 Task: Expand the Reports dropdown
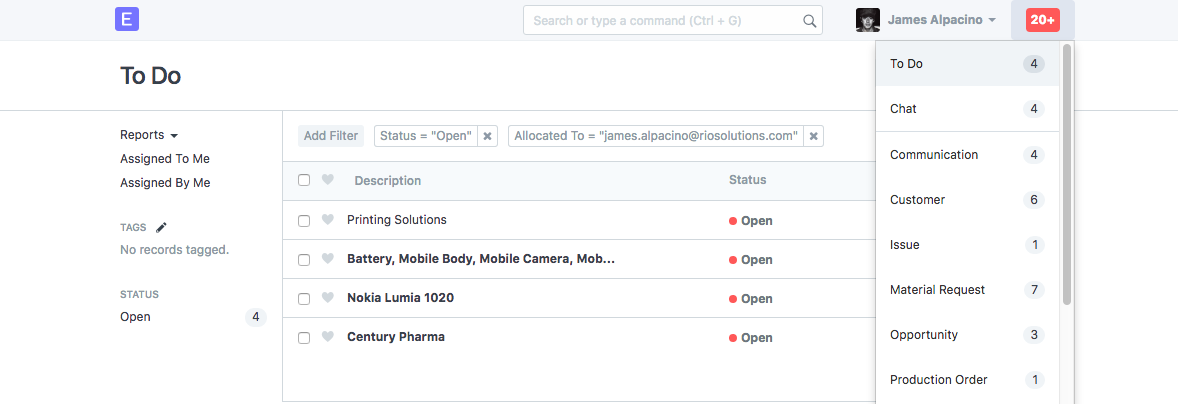(x=148, y=135)
